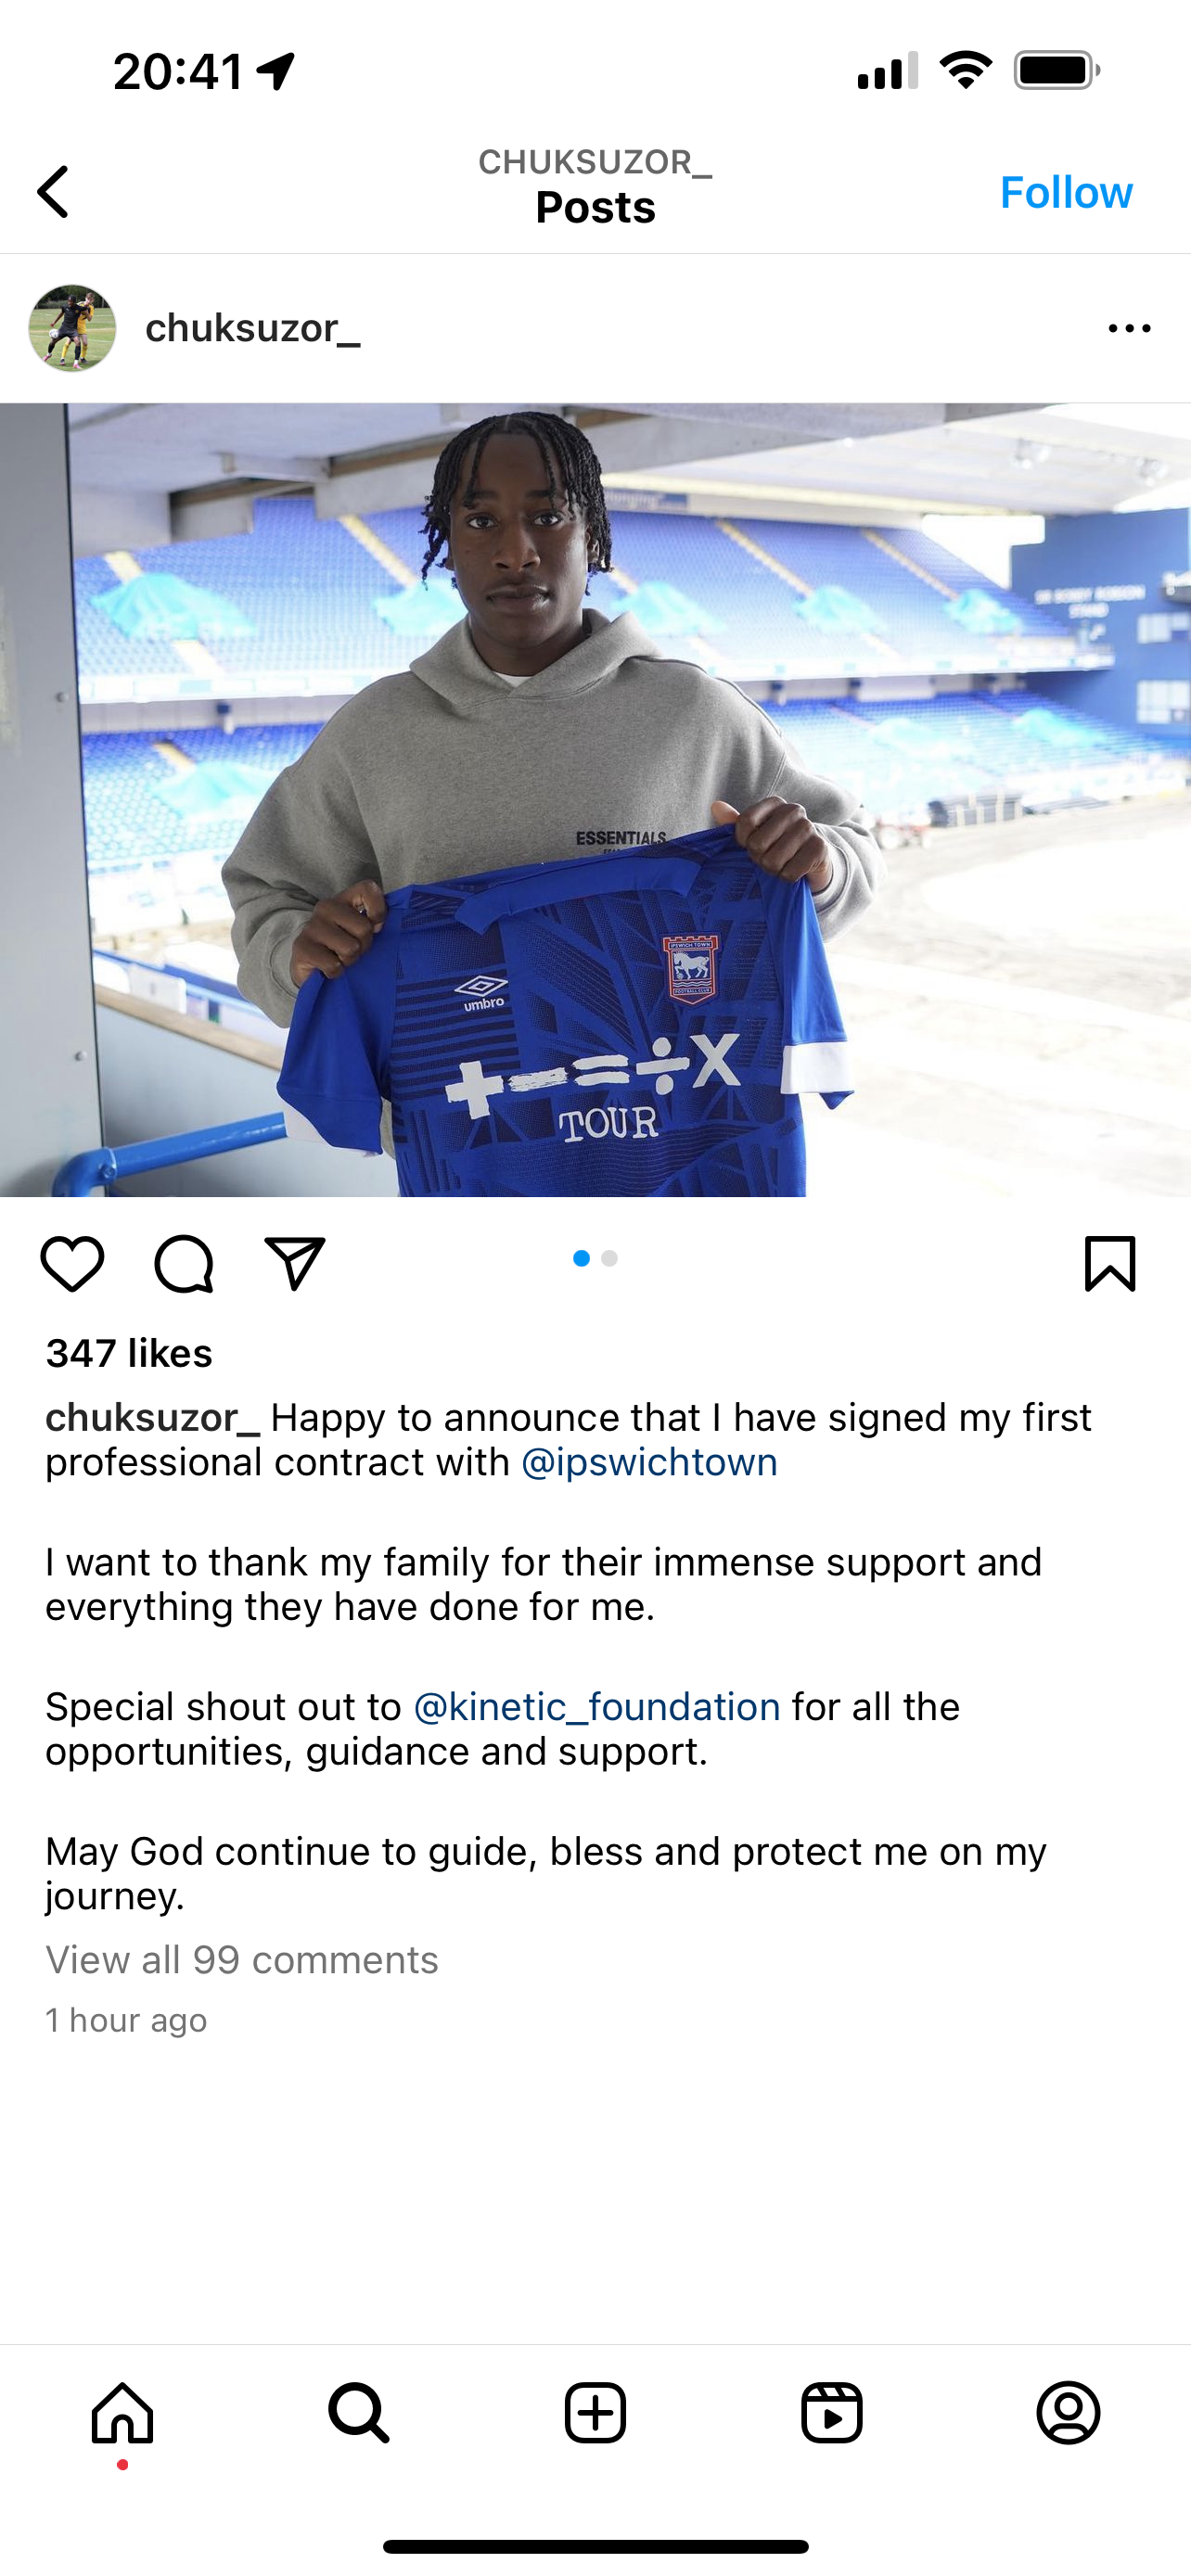Viewport: 1191px width, 2576px height.
Task: View all 99 comments
Action: click(242, 1959)
